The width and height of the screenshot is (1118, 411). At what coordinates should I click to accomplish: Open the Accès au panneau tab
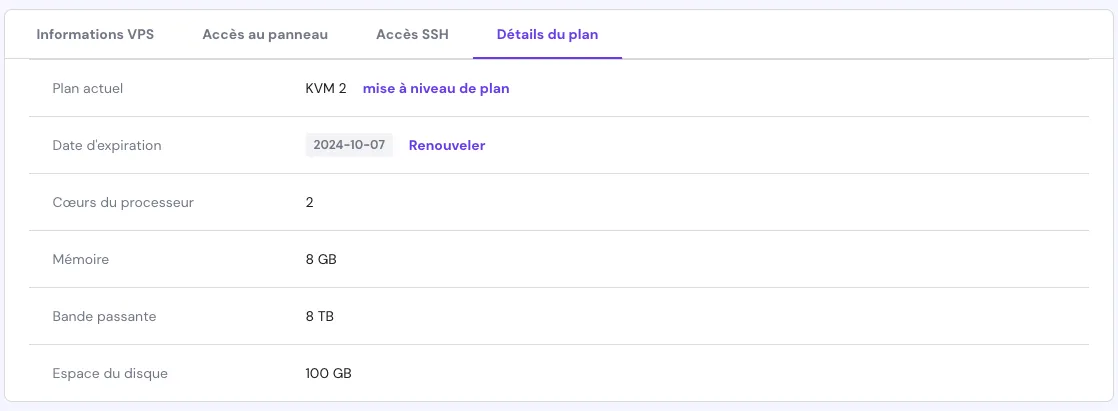(265, 34)
